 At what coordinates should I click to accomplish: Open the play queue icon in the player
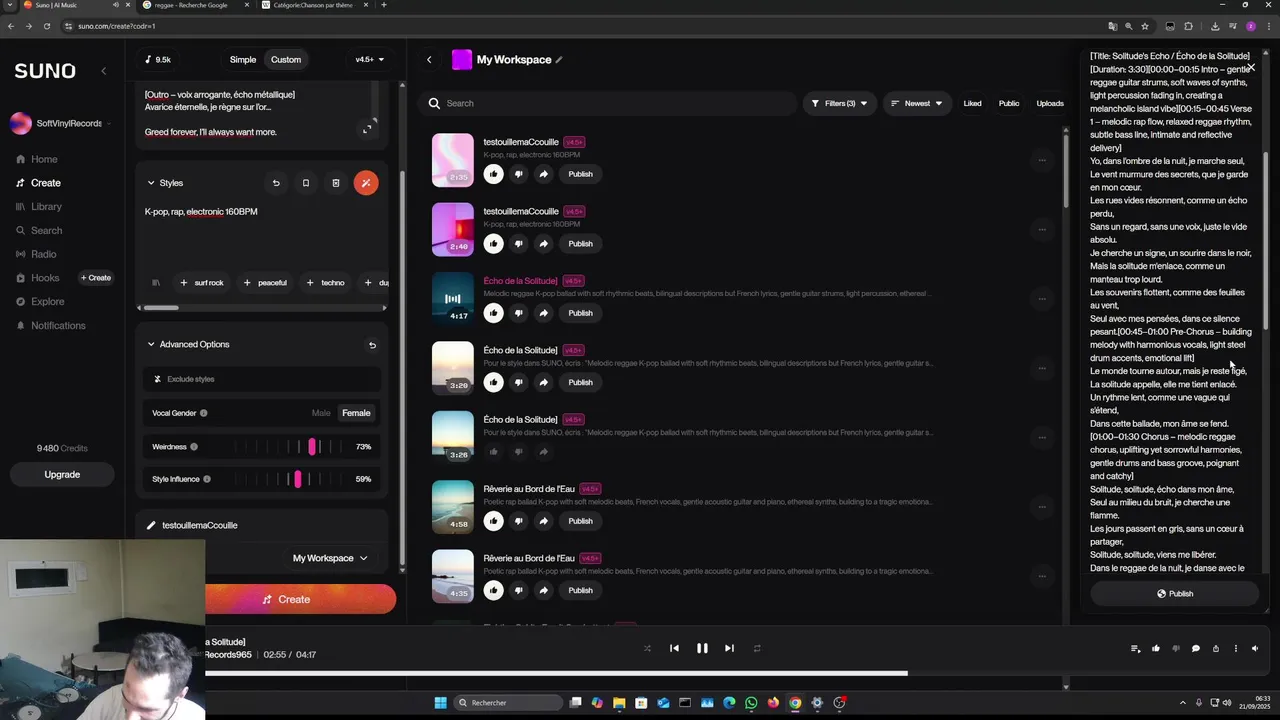click(1135, 648)
